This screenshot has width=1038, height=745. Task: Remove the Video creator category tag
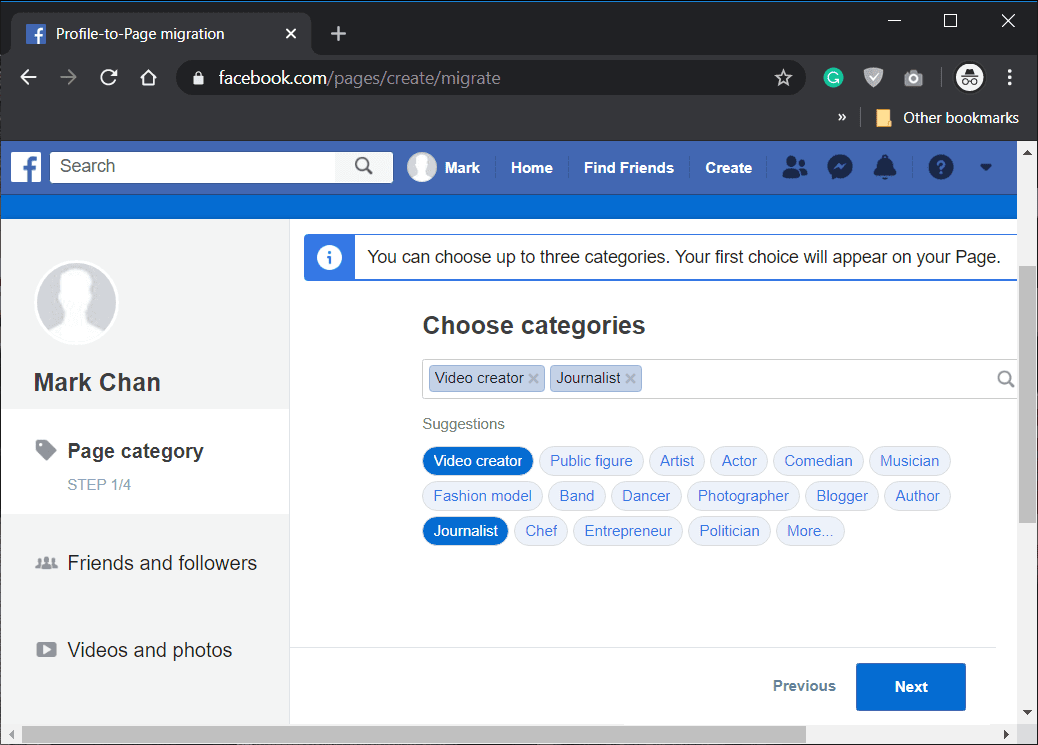[534, 379]
